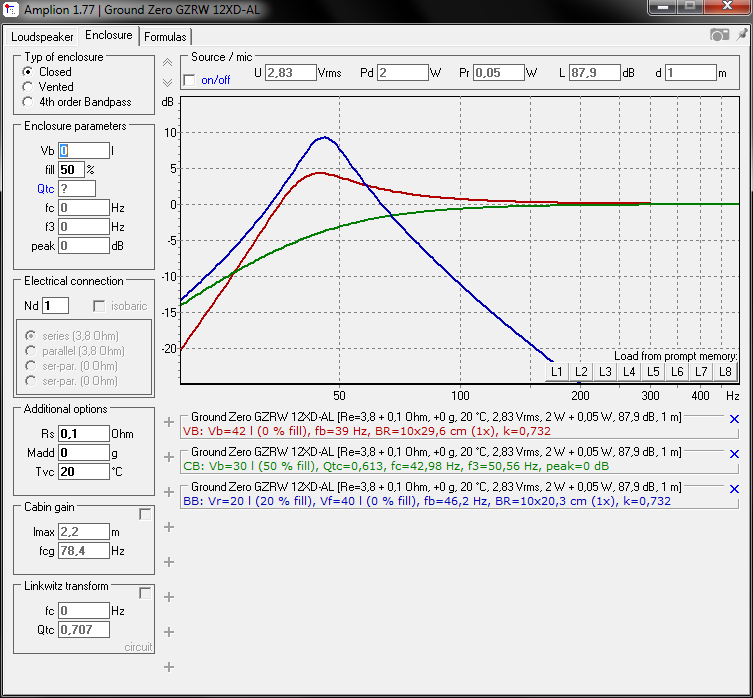Viewport: 753px width, 698px height.
Task: Click the plus icon beside BB entry
Action: click(x=169, y=492)
